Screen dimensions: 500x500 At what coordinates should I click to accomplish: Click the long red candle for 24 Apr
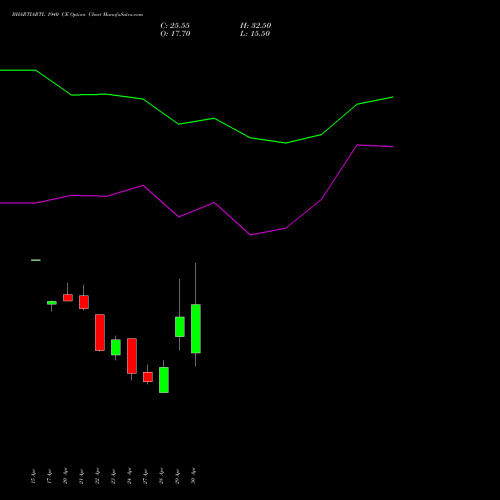coord(132,356)
